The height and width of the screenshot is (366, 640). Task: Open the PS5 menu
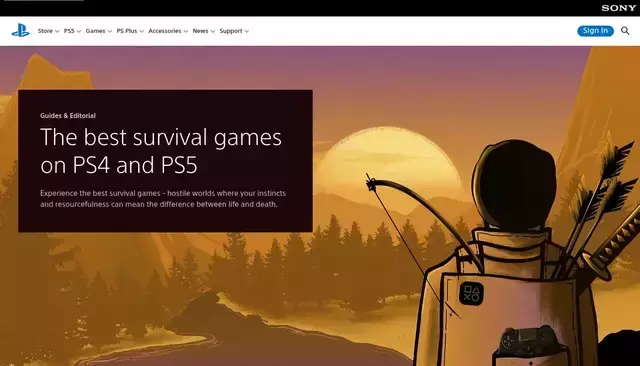pos(69,31)
